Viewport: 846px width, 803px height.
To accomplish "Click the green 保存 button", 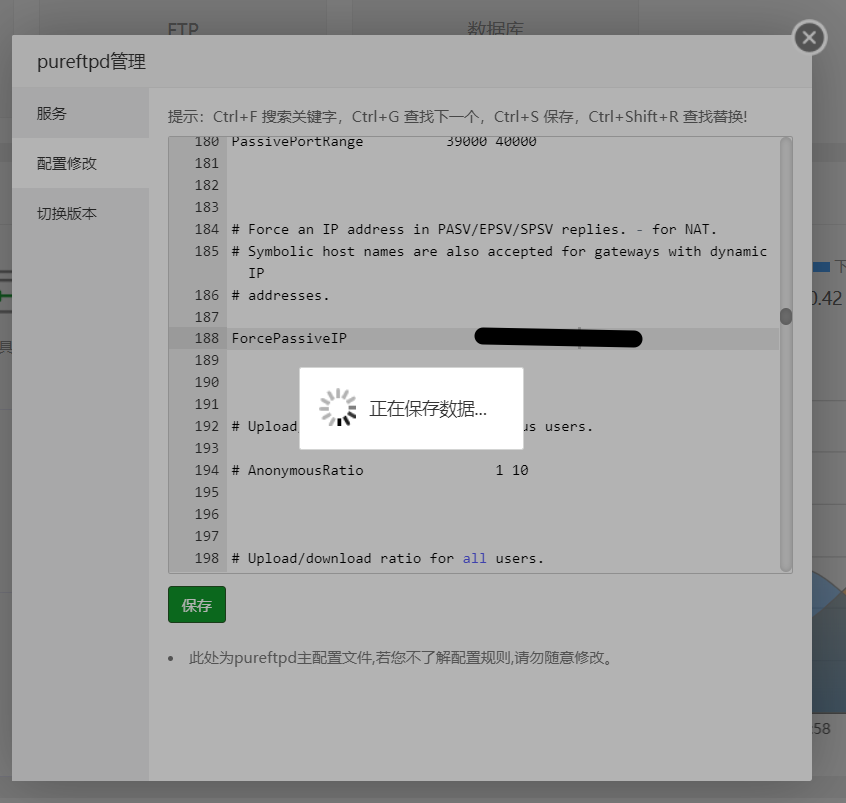I will coord(197,605).
